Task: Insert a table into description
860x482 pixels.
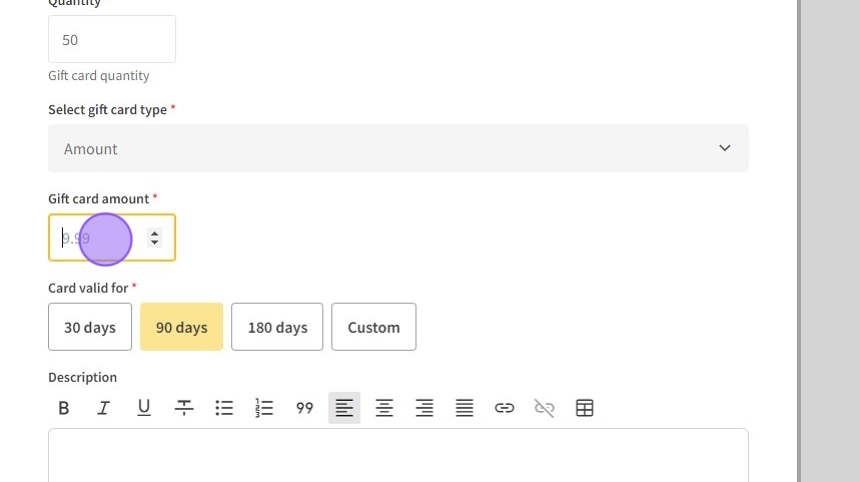Action: tap(585, 408)
